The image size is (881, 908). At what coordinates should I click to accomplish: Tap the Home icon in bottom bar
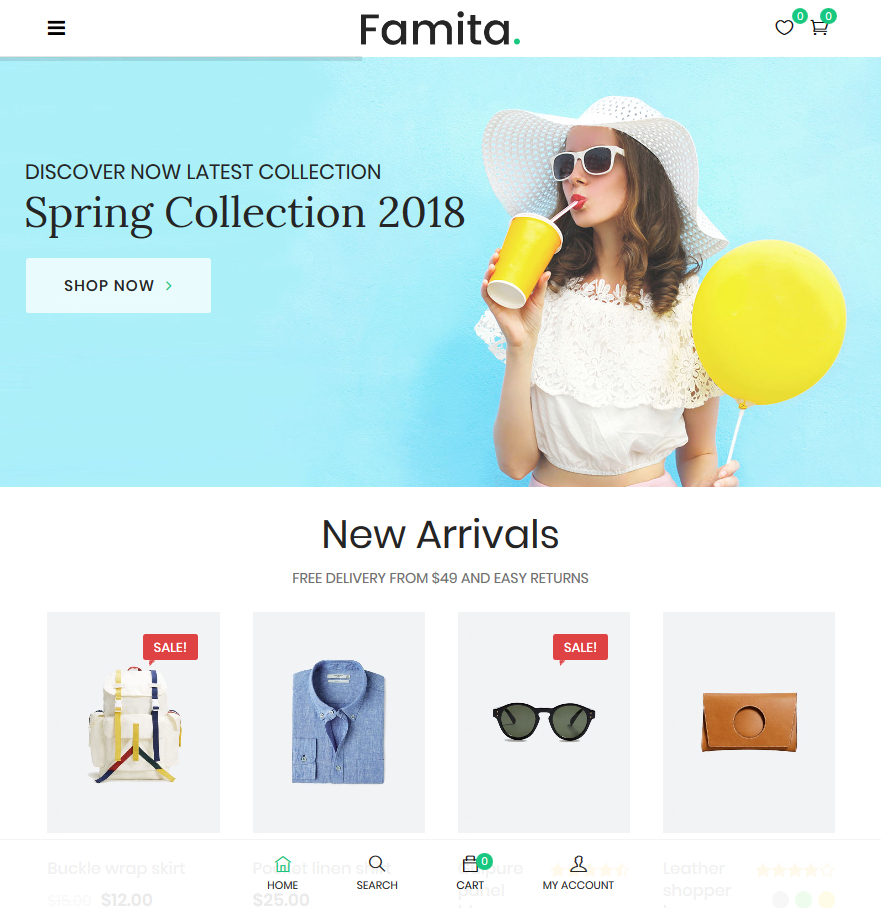point(283,864)
